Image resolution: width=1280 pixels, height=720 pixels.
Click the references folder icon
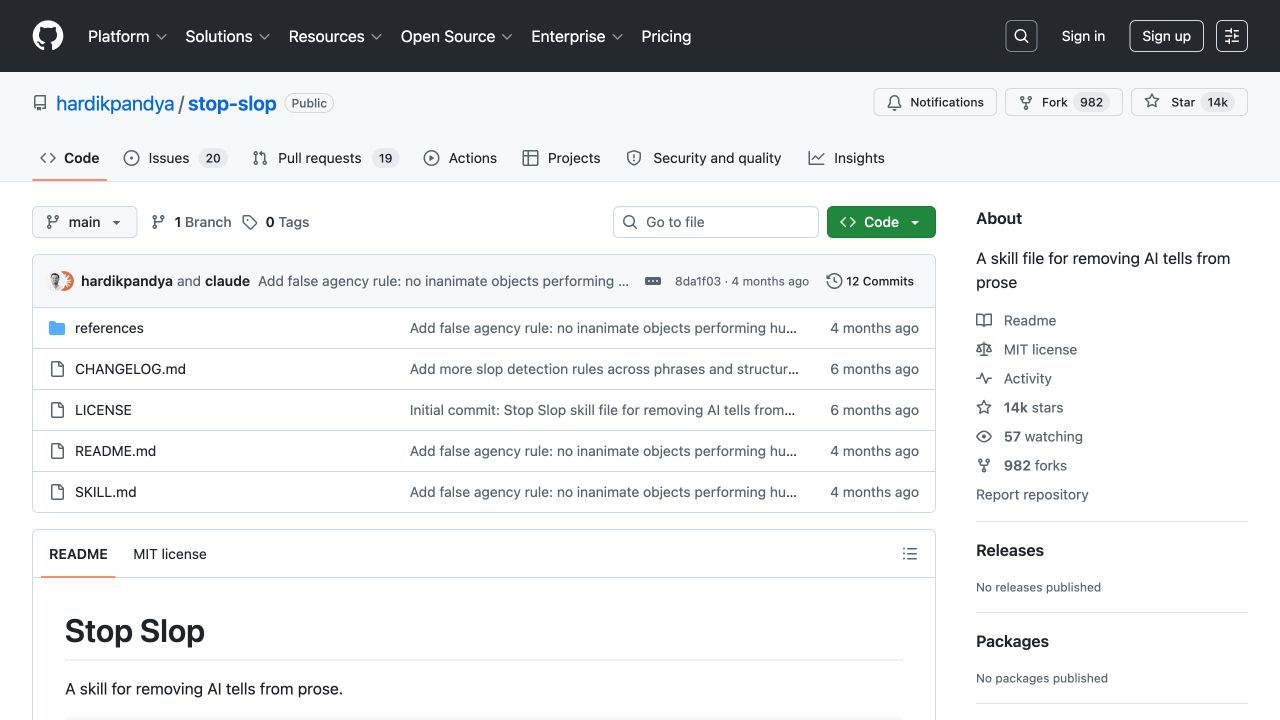click(x=57, y=328)
